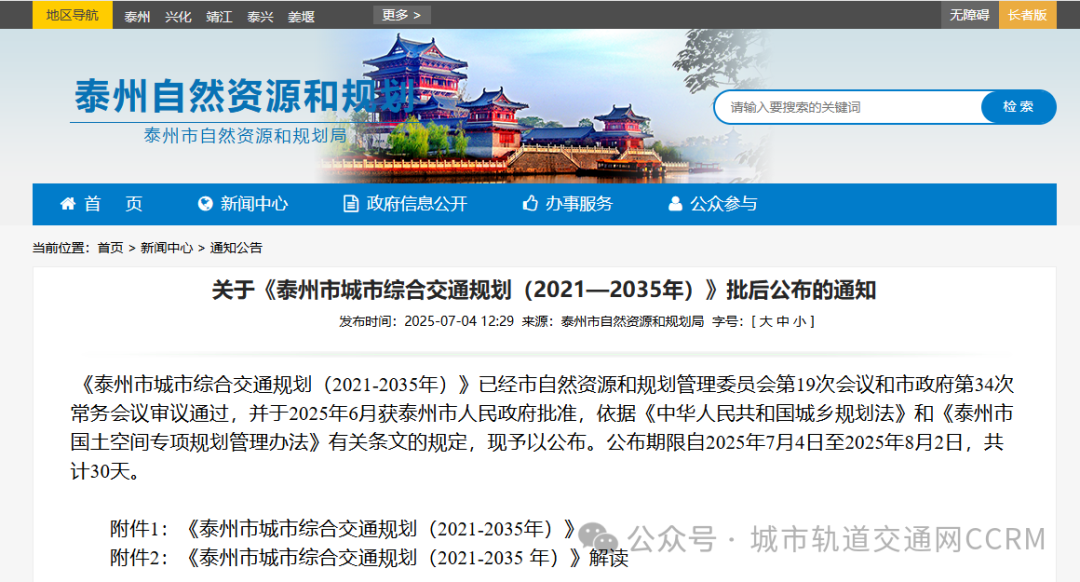
Task: Go to 靖江 regional site
Action: point(219,16)
